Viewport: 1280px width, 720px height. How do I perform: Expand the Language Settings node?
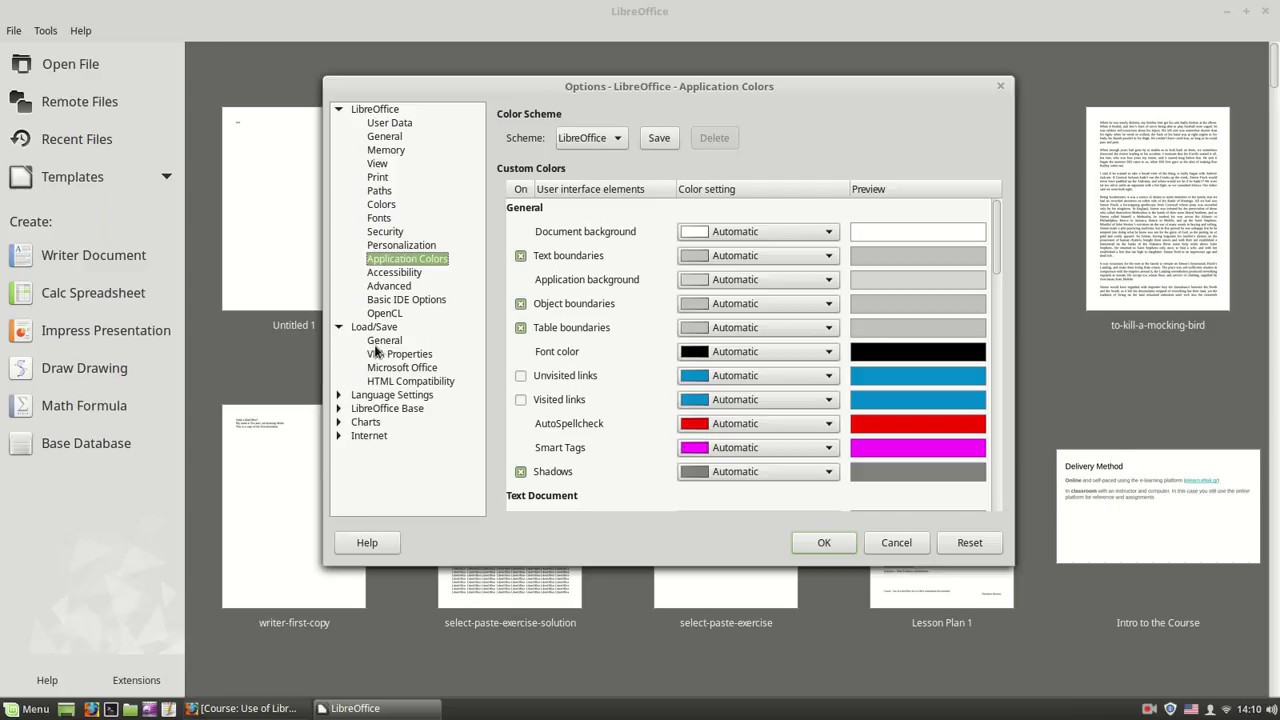(339, 395)
